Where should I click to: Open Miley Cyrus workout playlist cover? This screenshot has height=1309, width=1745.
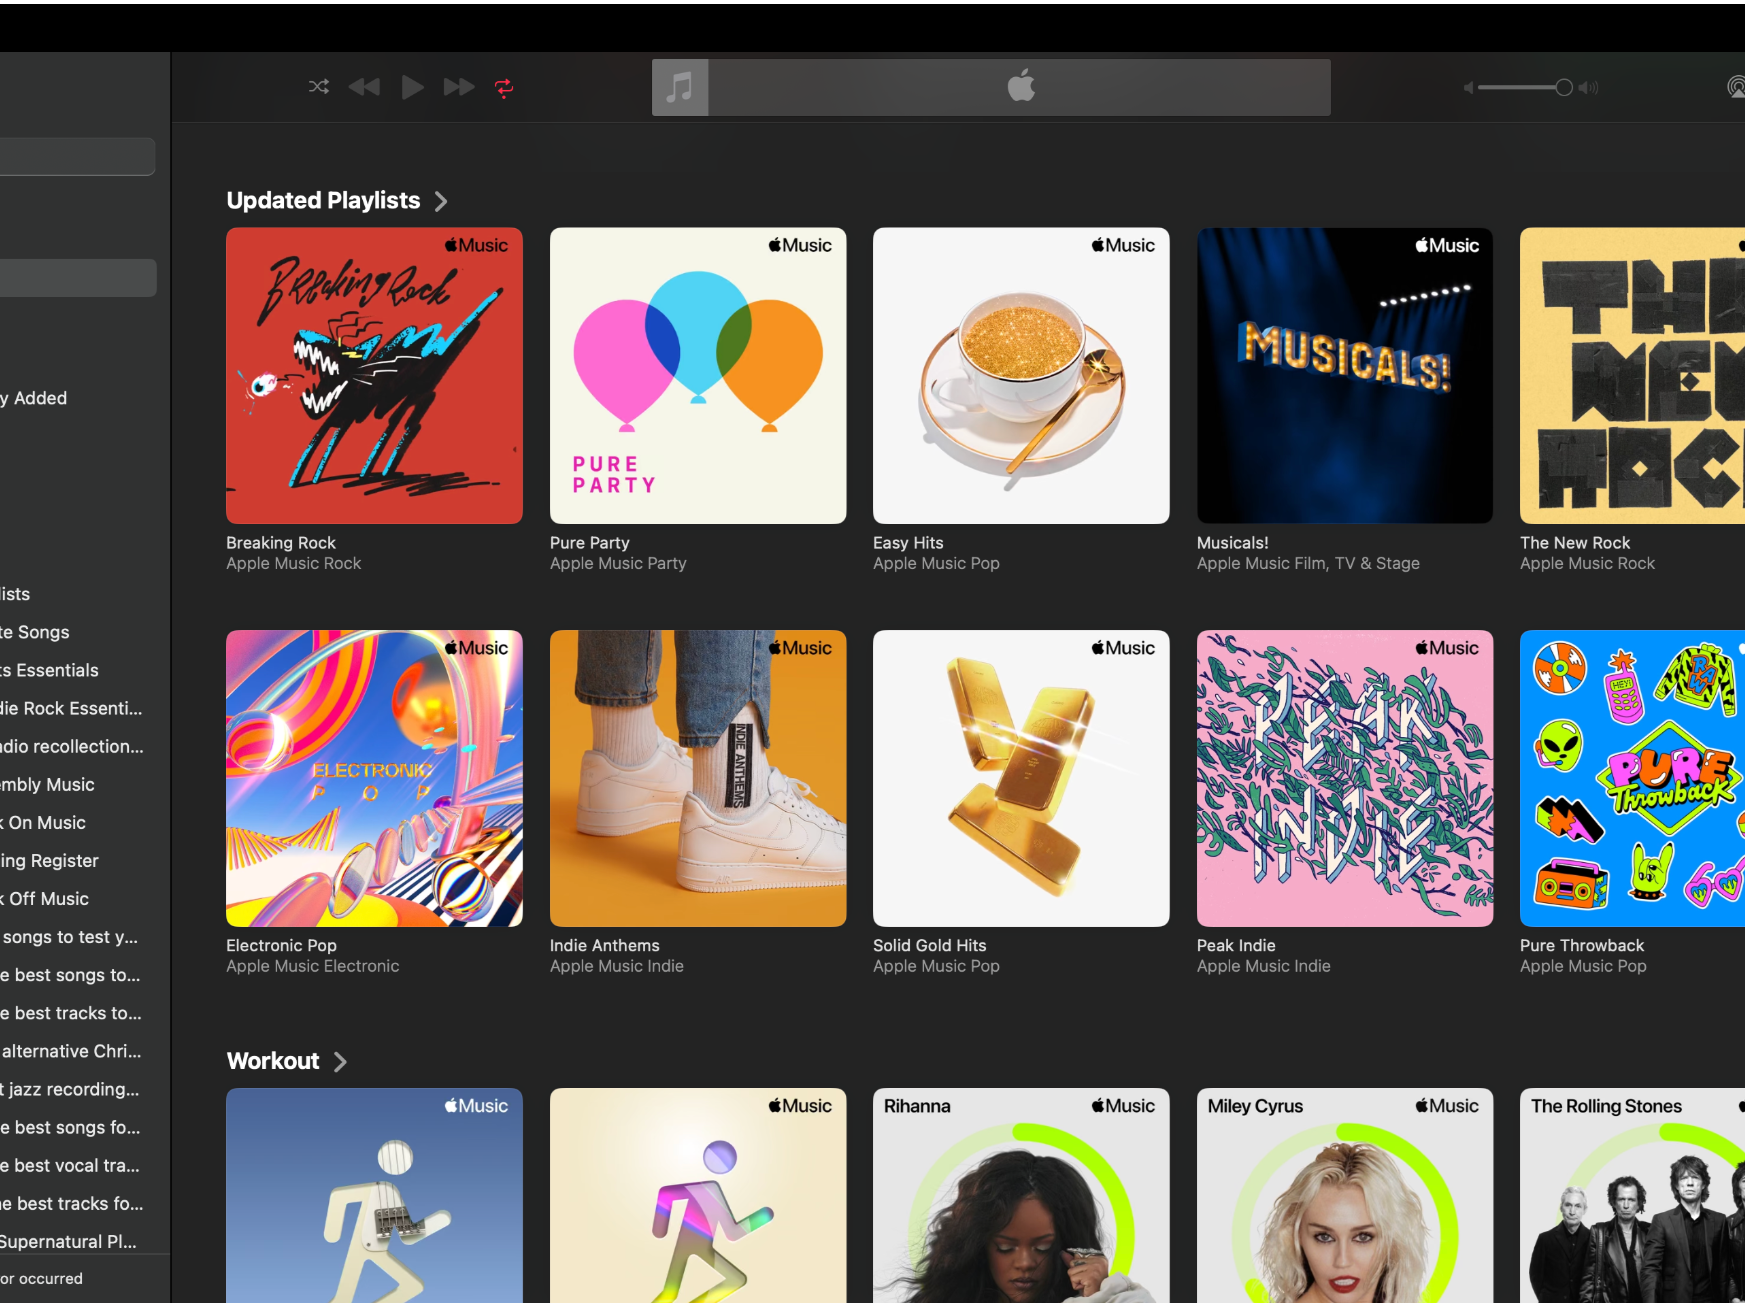1345,1195
